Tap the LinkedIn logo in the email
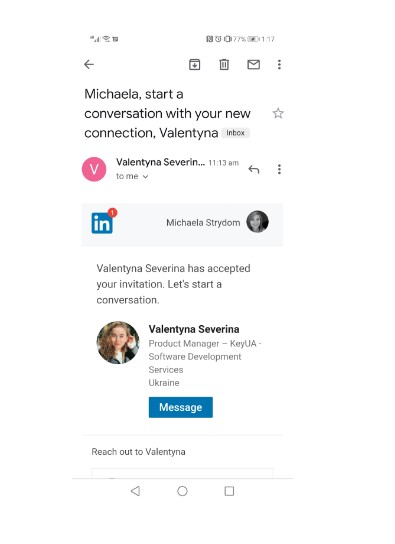The image size is (395, 544). click(x=102, y=223)
